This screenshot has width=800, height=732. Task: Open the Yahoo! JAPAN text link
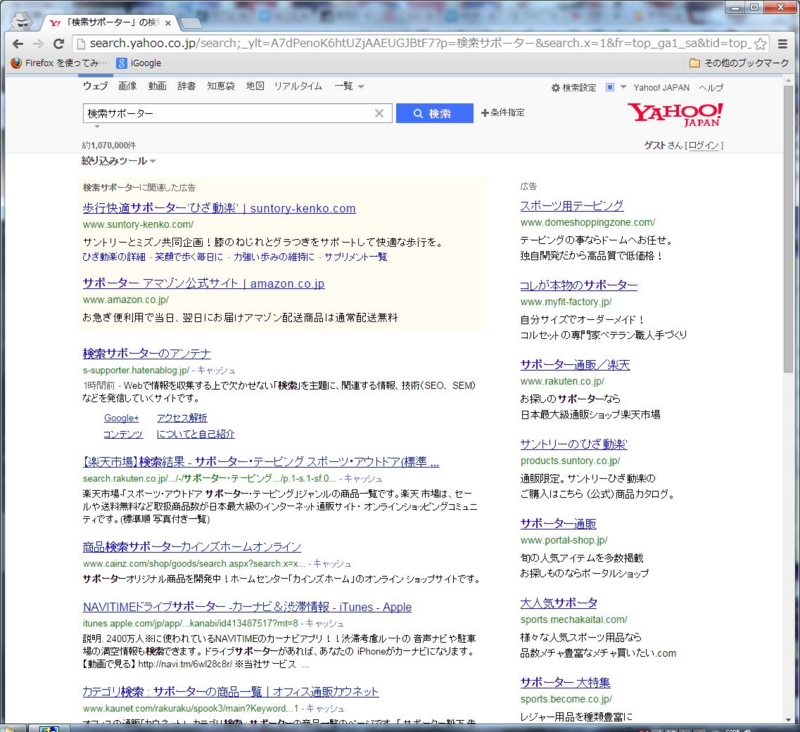point(661,88)
